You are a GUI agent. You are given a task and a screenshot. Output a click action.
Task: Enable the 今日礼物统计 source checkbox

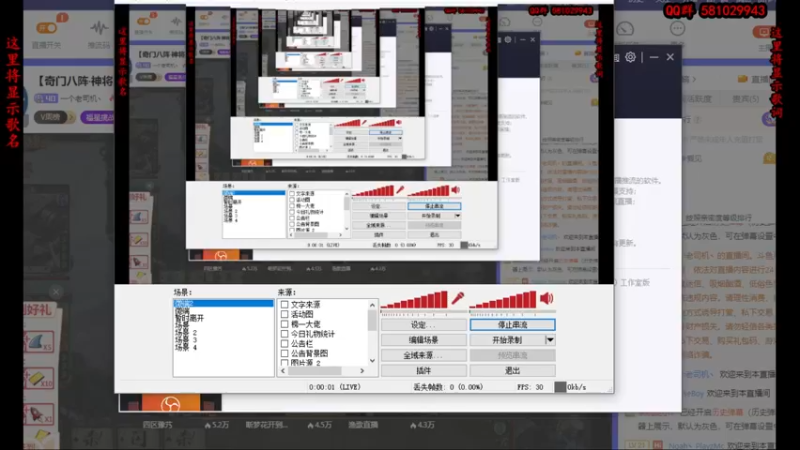pyautogui.click(x=285, y=334)
